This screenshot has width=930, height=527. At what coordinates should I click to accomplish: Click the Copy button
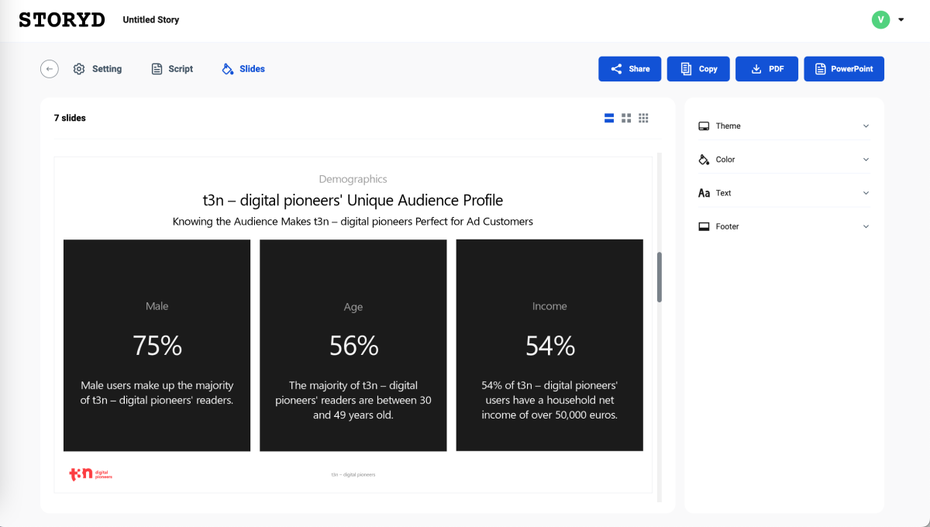pos(698,69)
